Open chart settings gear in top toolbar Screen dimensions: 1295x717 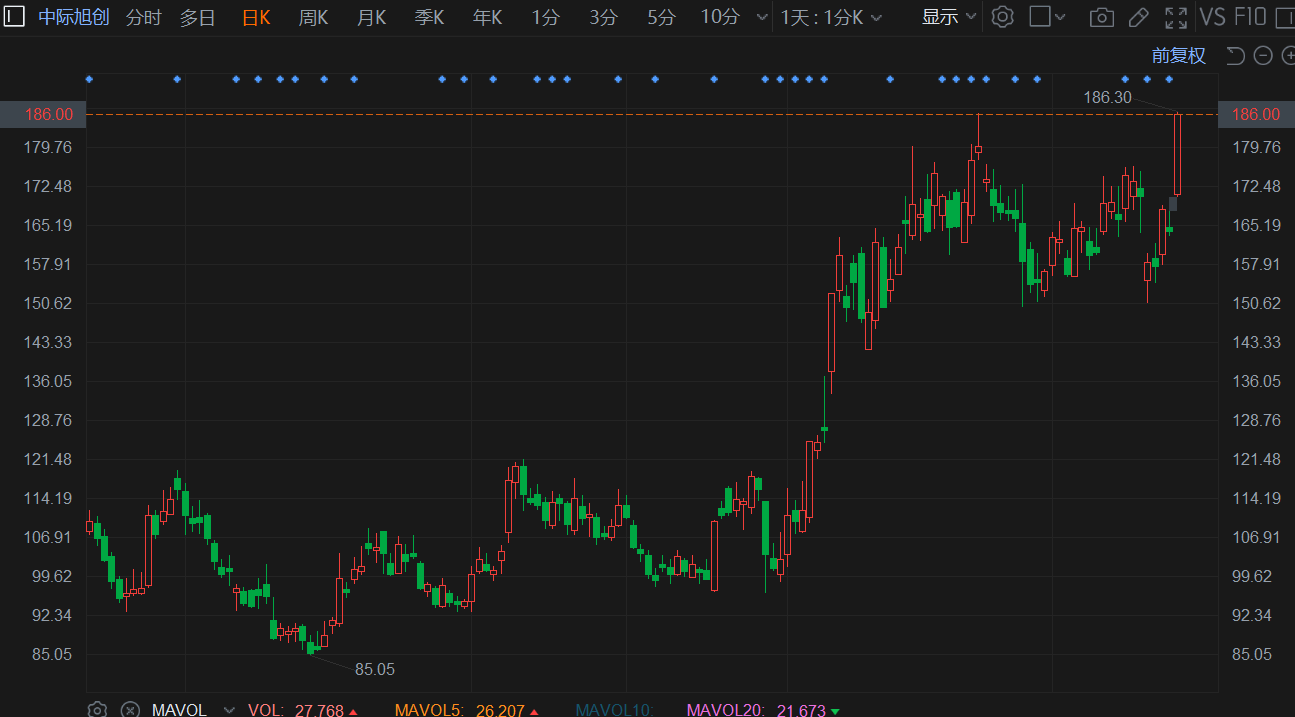coord(1003,17)
